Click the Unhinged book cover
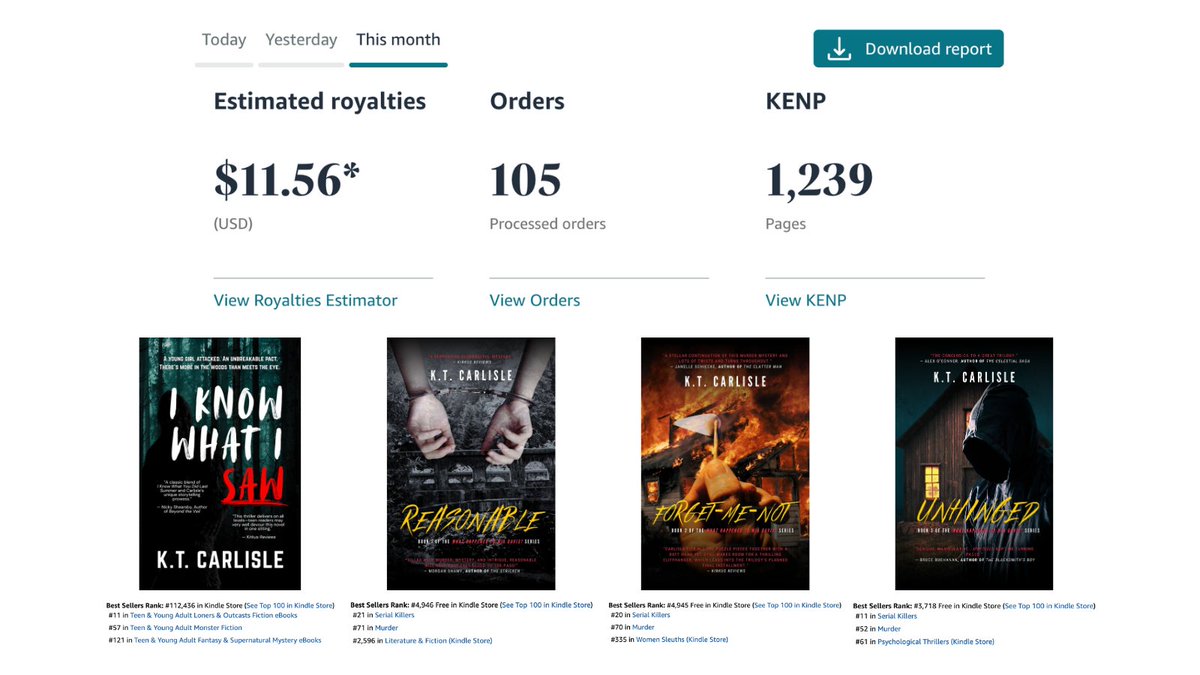 point(974,463)
